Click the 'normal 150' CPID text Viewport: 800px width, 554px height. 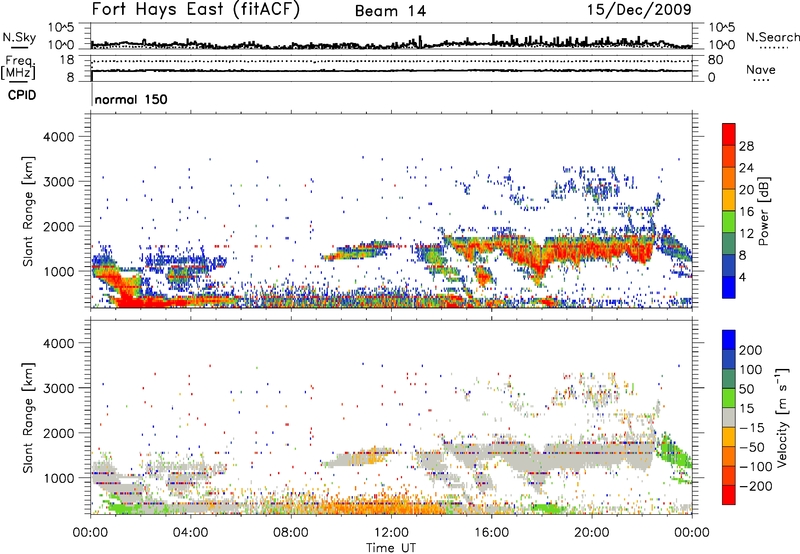click(x=131, y=99)
